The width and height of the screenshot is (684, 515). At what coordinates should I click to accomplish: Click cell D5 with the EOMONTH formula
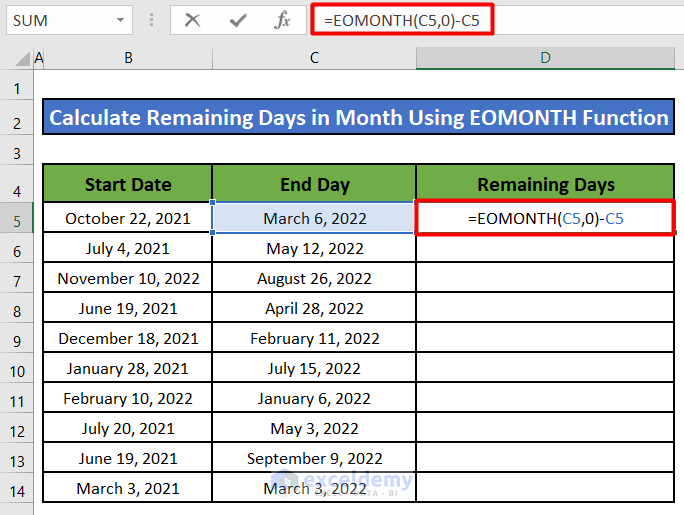click(545, 218)
